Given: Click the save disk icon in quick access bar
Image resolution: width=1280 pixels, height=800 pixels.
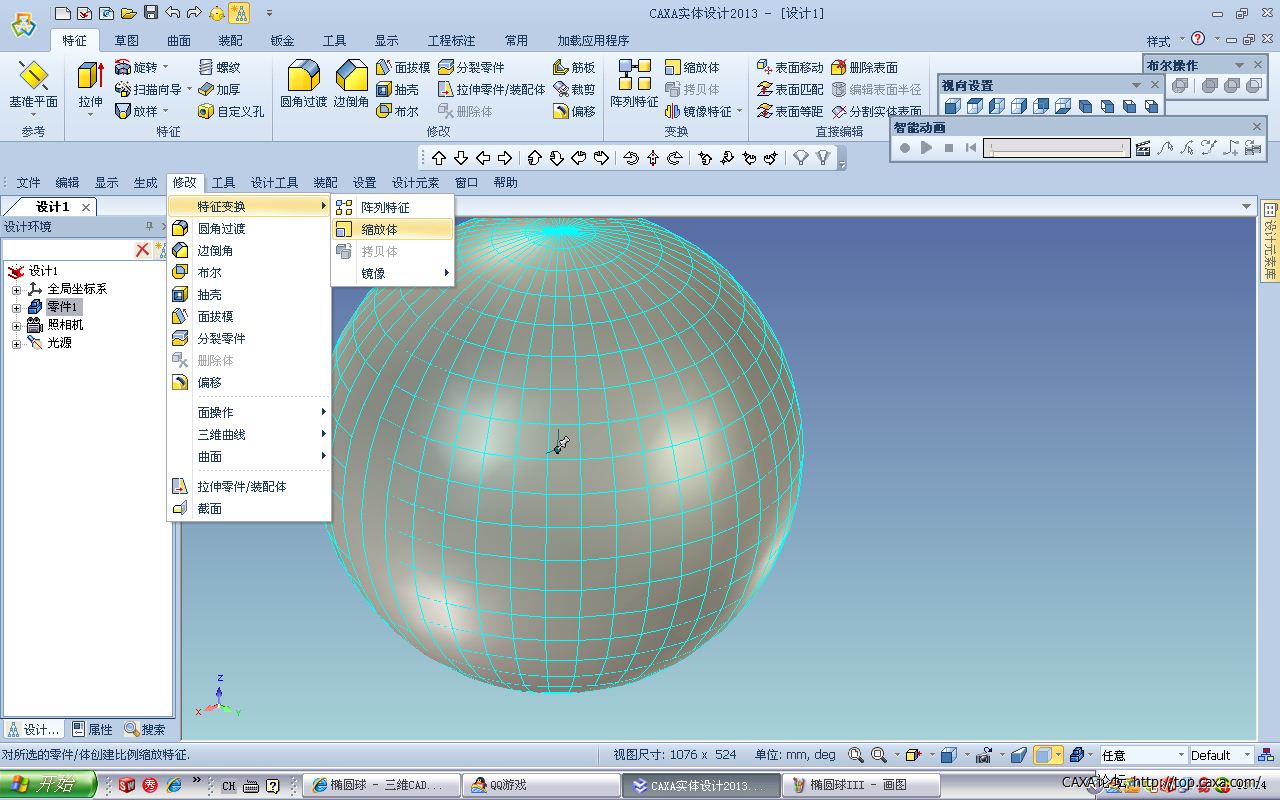Looking at the screenshot, I should [151, 13].
